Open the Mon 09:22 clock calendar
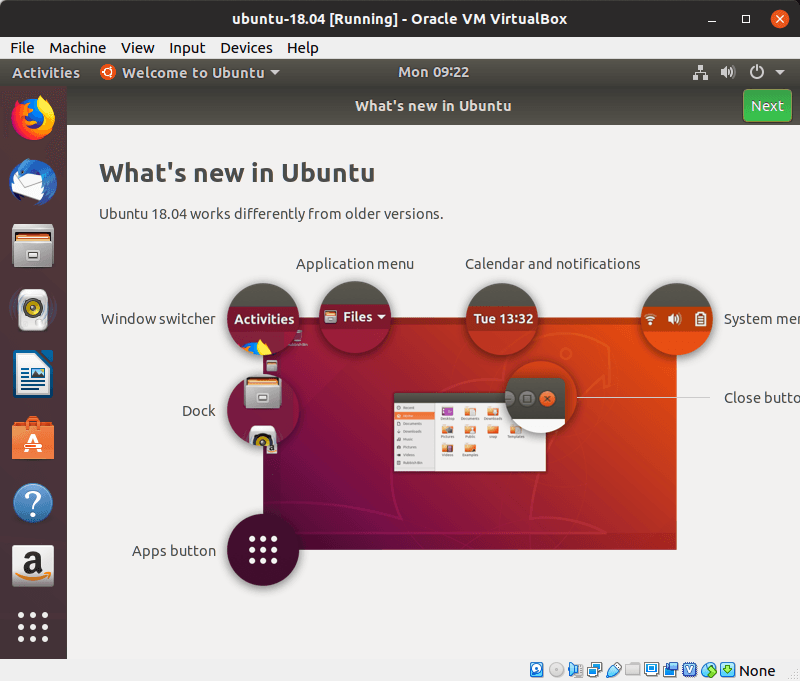 tap(433, 72)
